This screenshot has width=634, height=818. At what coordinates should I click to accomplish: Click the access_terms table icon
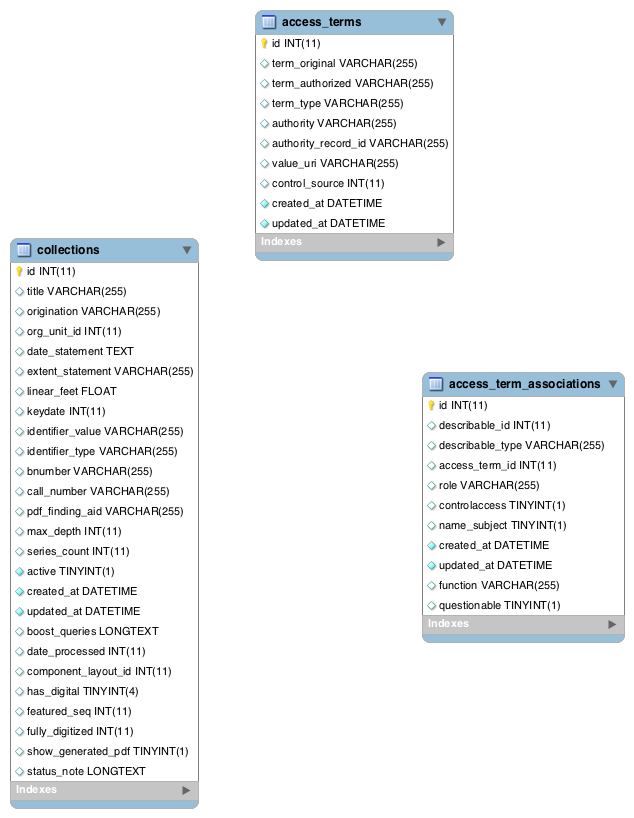pos(268,22)
